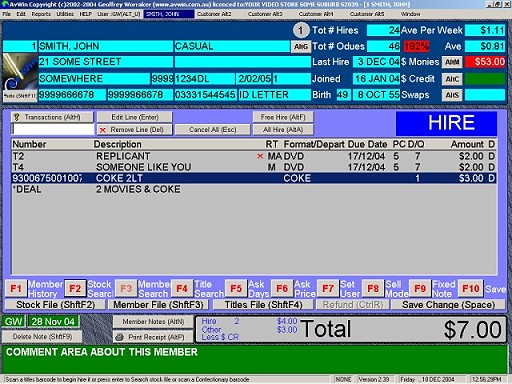The image size is (512, 384).
Task: Click the F1 Member History key icon
Action: point(16,289)
